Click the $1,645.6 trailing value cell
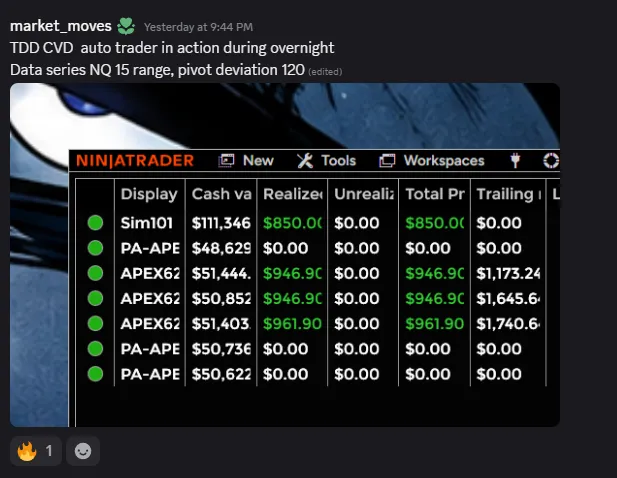Screen dimensions: 617x478 (508, 299)
